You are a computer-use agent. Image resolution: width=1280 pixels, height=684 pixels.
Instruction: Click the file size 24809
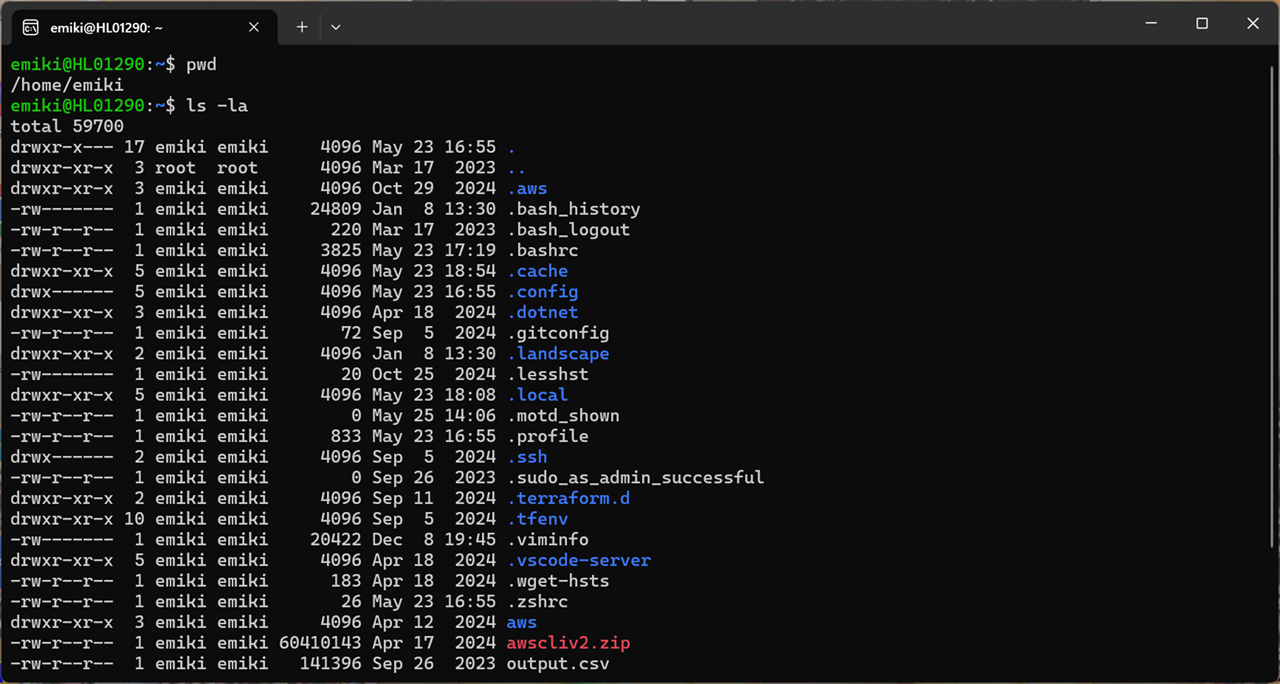pyautogui.click(x=336, y=210)
